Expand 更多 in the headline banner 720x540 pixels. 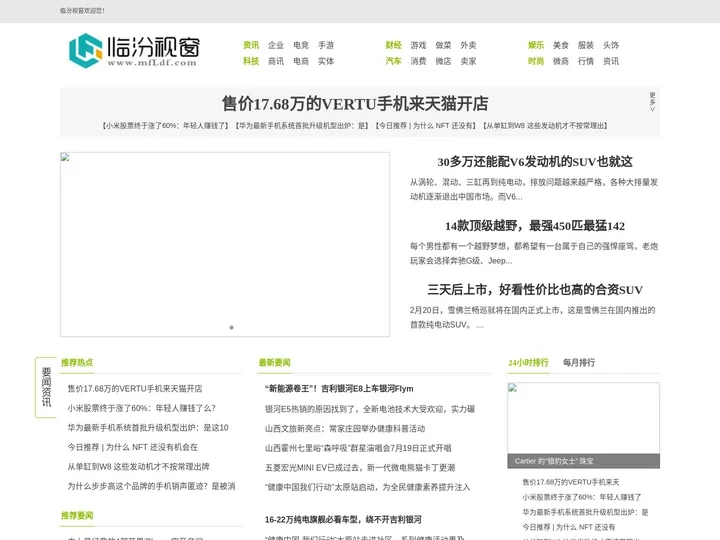pyautogui.click(x=652, y=101)
